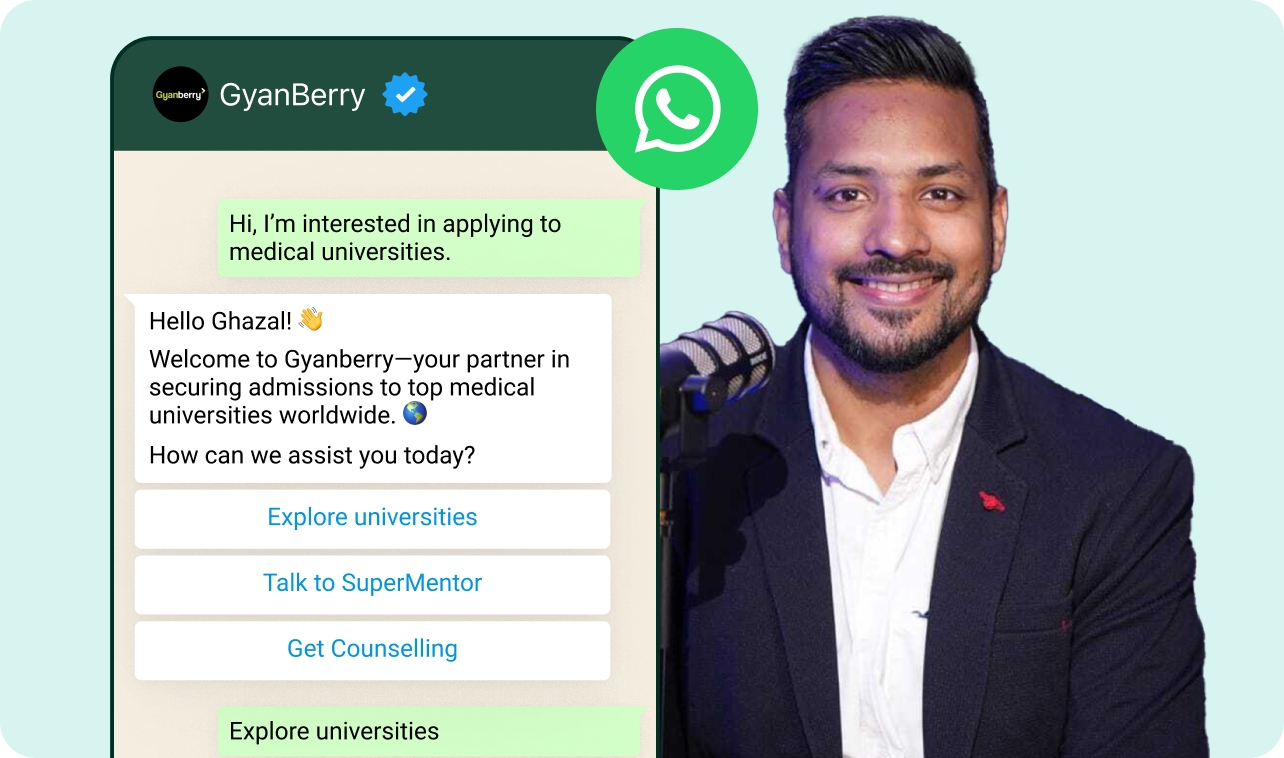
Task: Click the bottom green Explore universities sent bubble
Action: [x=430, y=731]
